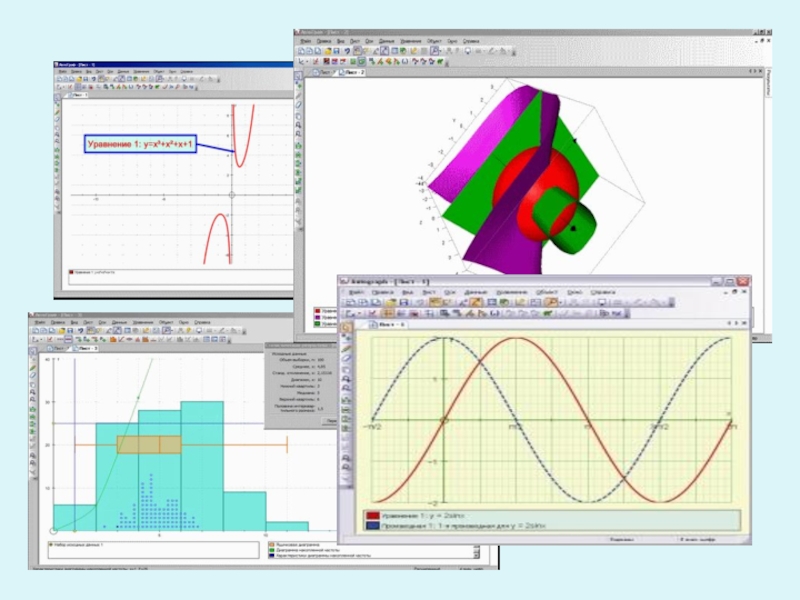Click the first icon in the 3D window's top toolbar

(x=301, y=50)
